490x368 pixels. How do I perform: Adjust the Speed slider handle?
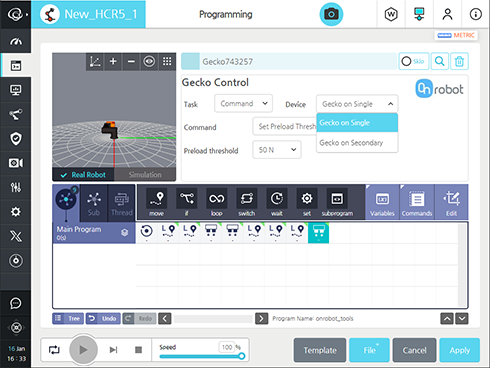tap(242, 356)
